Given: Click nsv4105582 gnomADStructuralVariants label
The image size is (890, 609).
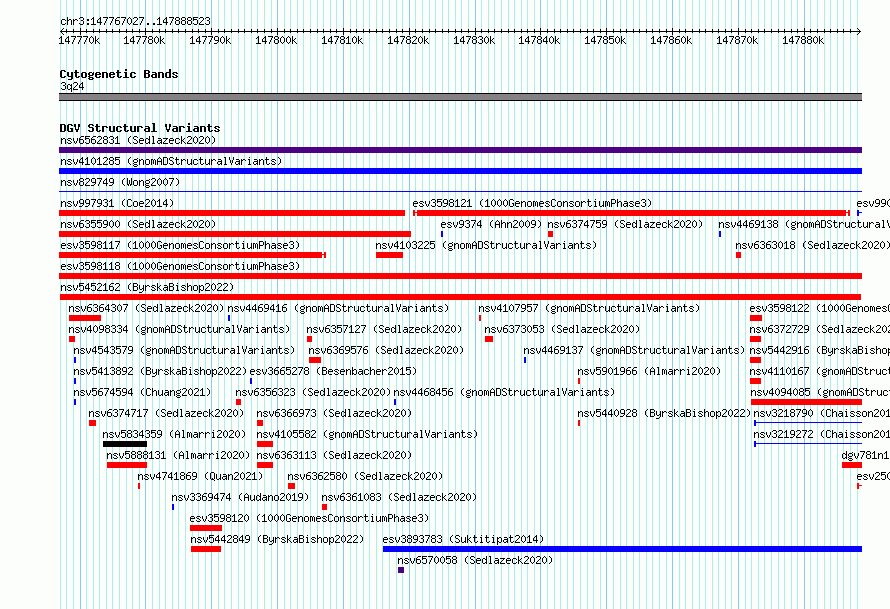Looking at the screenshot, I should pos(367,434).
